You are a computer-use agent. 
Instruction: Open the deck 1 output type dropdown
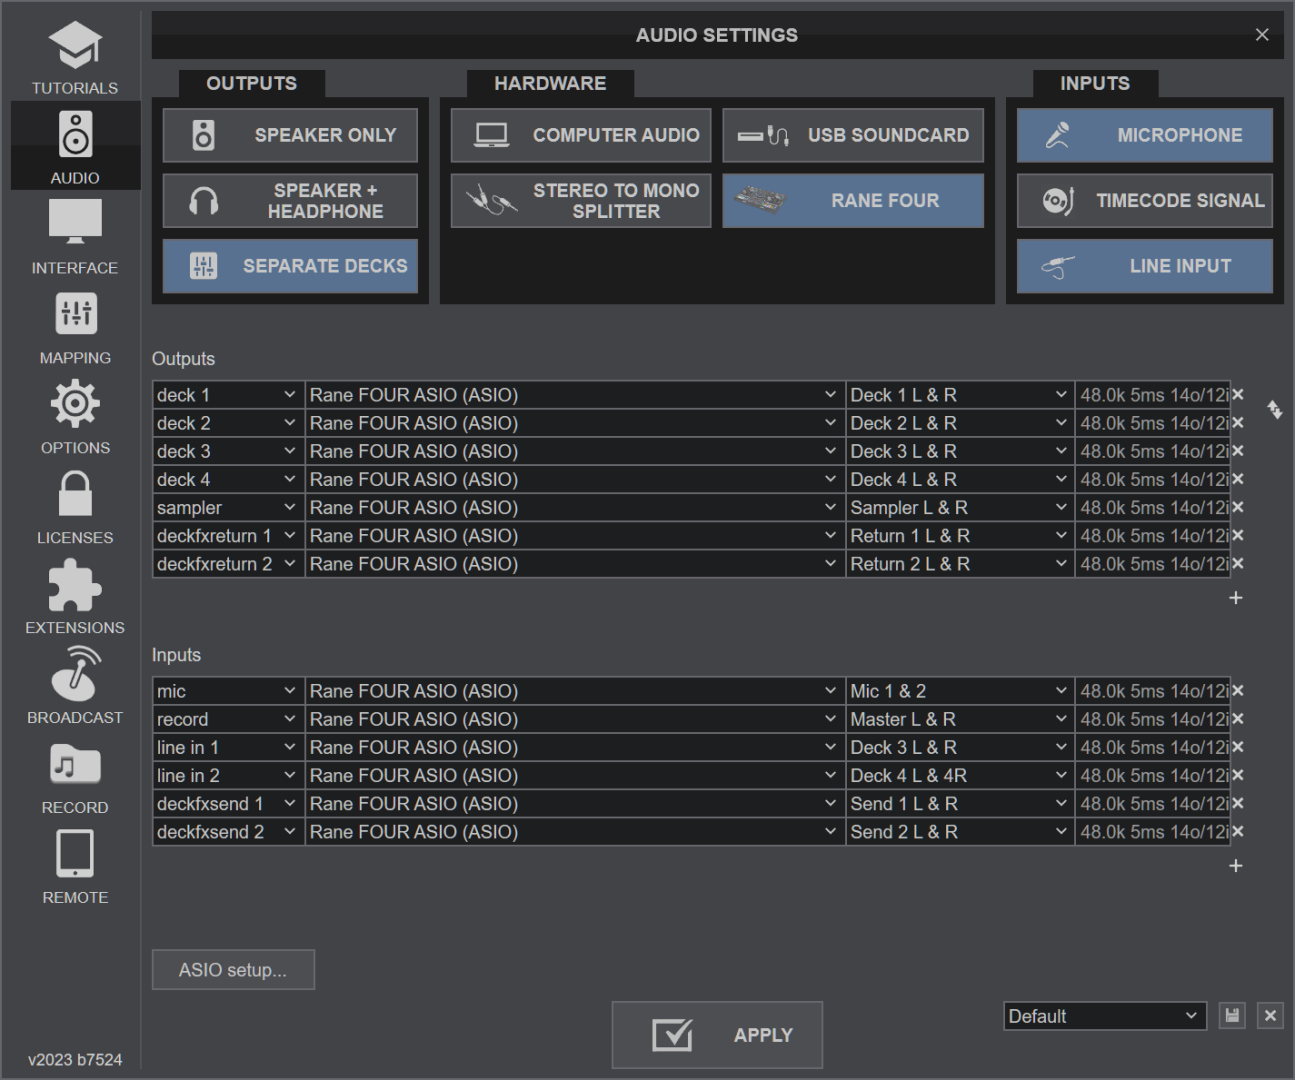227,395
